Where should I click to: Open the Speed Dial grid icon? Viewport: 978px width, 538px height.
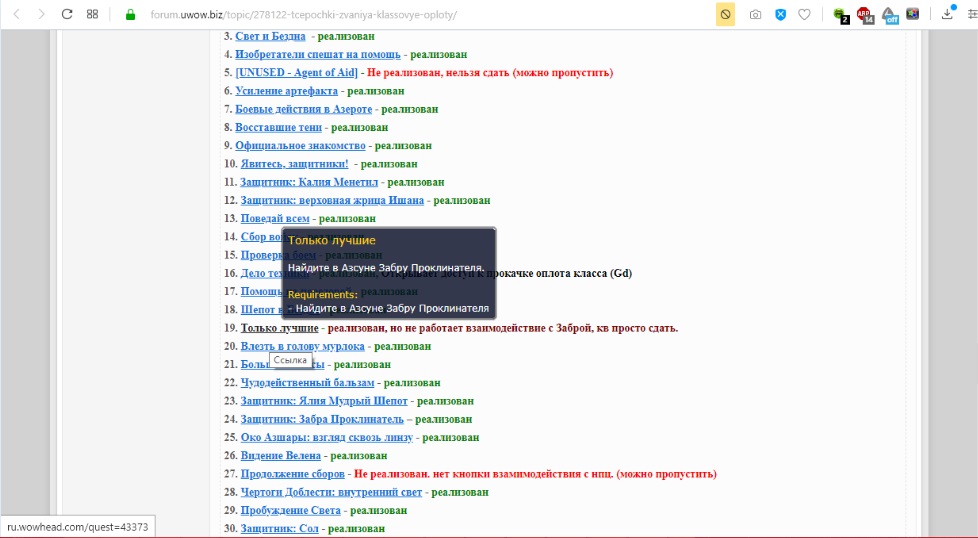point(92,14)
